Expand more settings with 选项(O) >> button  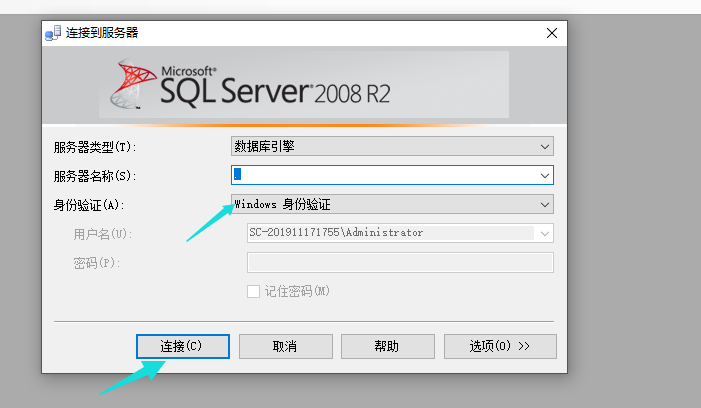pyautogui.click(x=500, y=346)
